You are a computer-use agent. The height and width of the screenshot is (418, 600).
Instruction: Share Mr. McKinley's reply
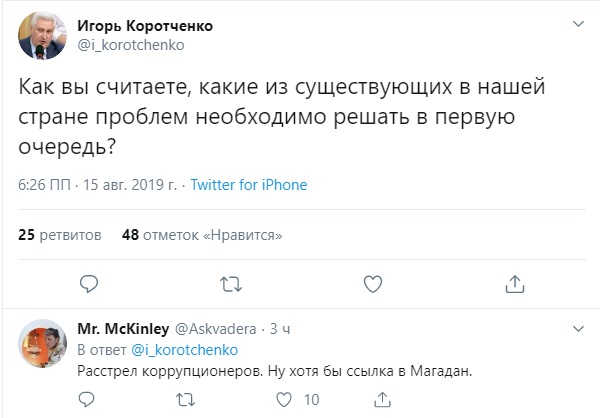click(382, 400)
